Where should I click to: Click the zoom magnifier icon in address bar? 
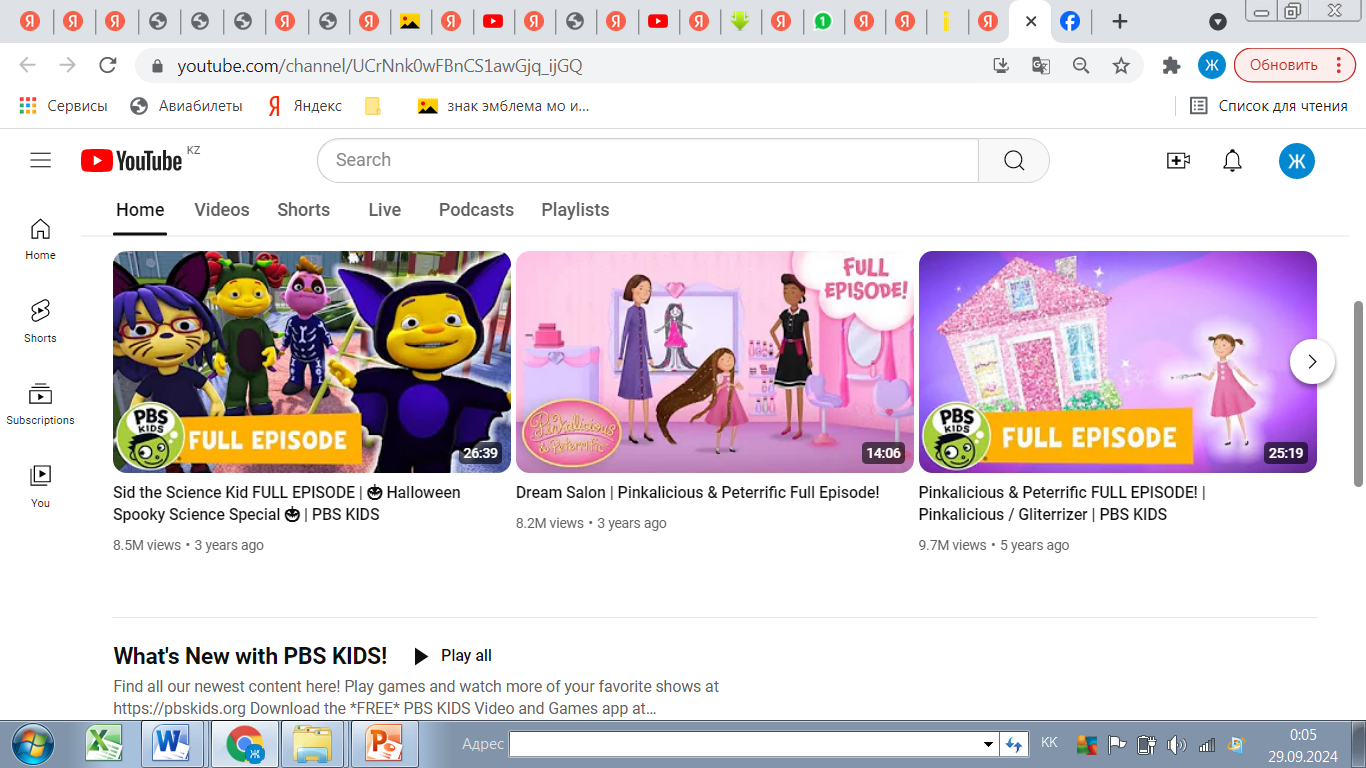coord(1081,66)
